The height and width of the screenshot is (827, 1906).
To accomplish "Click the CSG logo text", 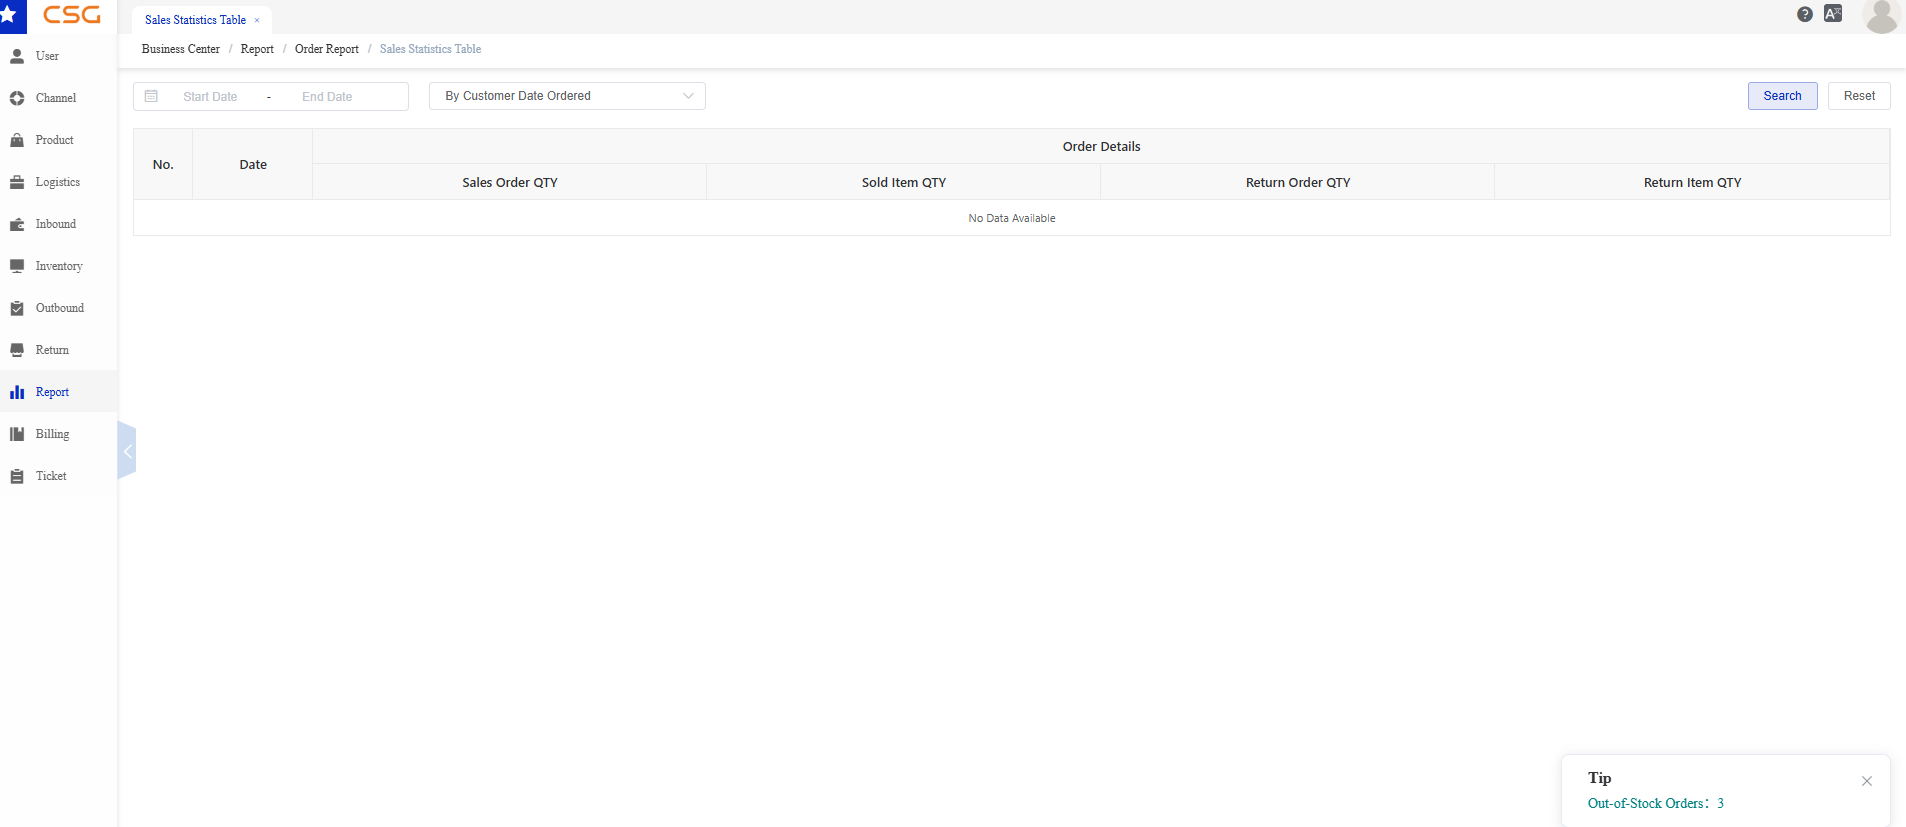I will 72,15.
